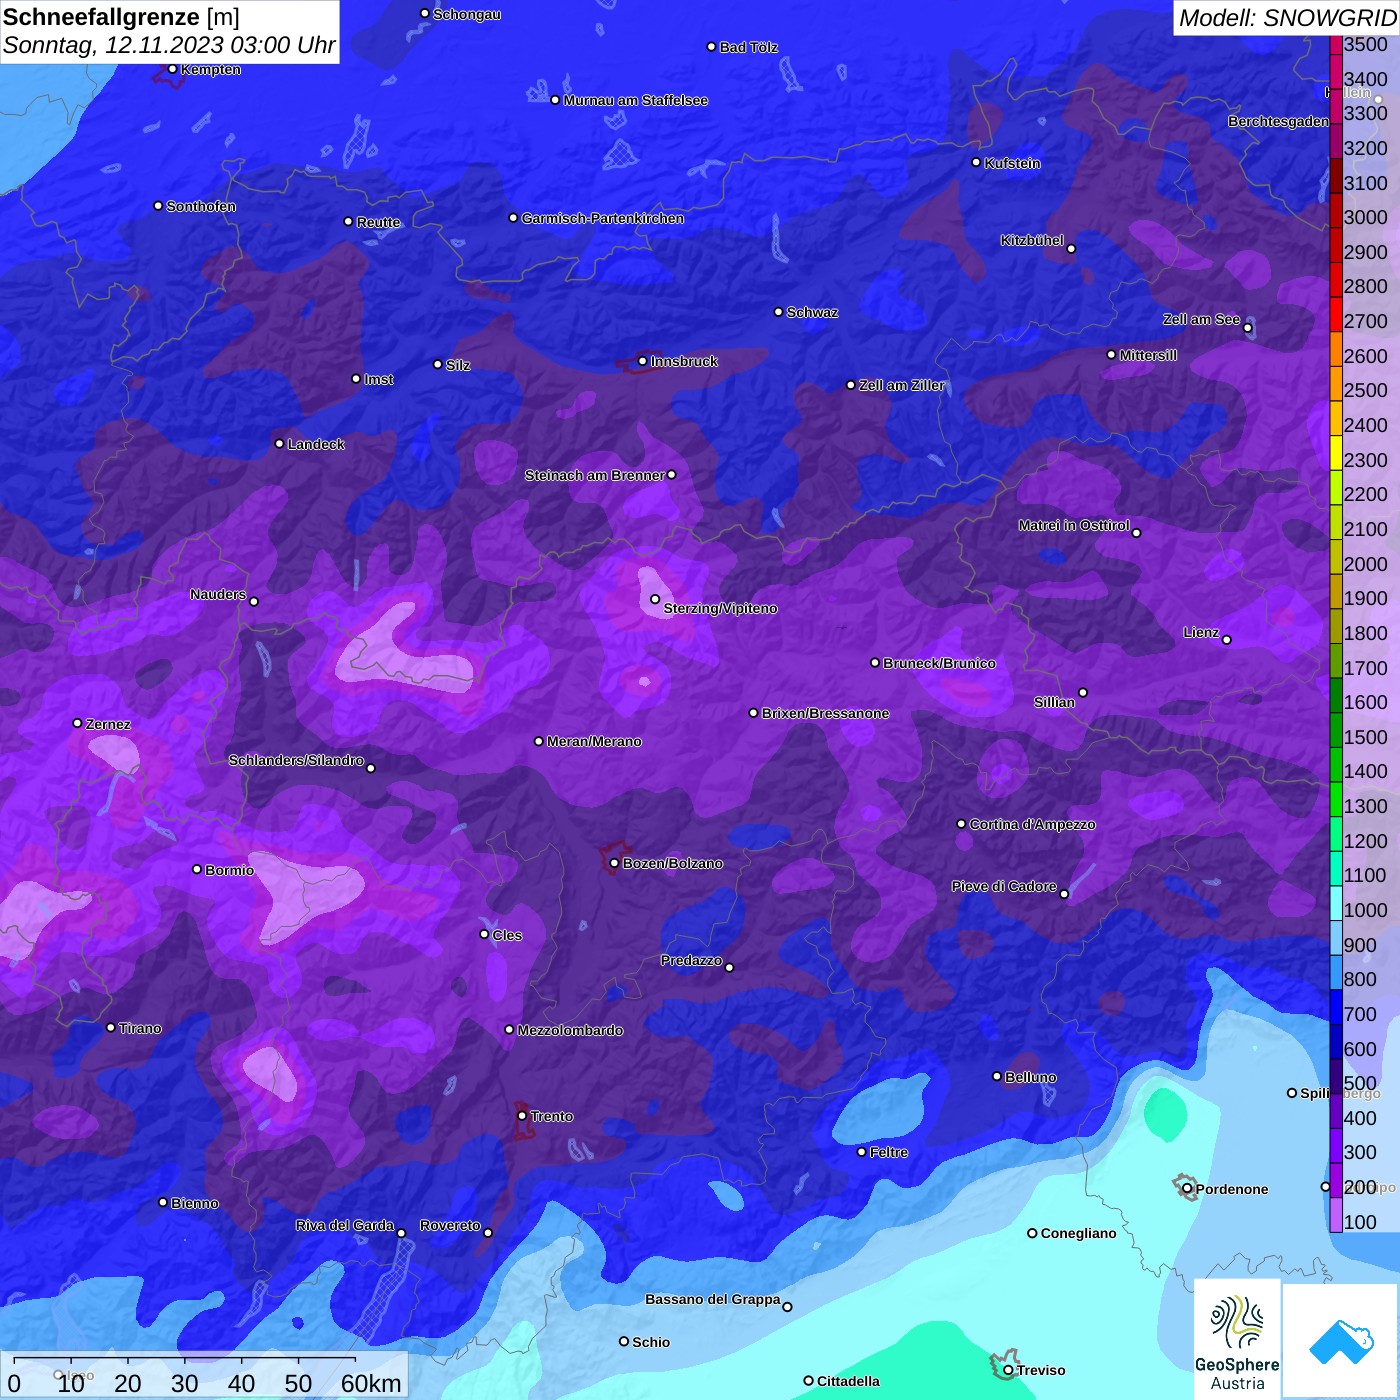
Task: Click the 'Sillian' label
Action: pyautogui.click(x=1054, y=702)
